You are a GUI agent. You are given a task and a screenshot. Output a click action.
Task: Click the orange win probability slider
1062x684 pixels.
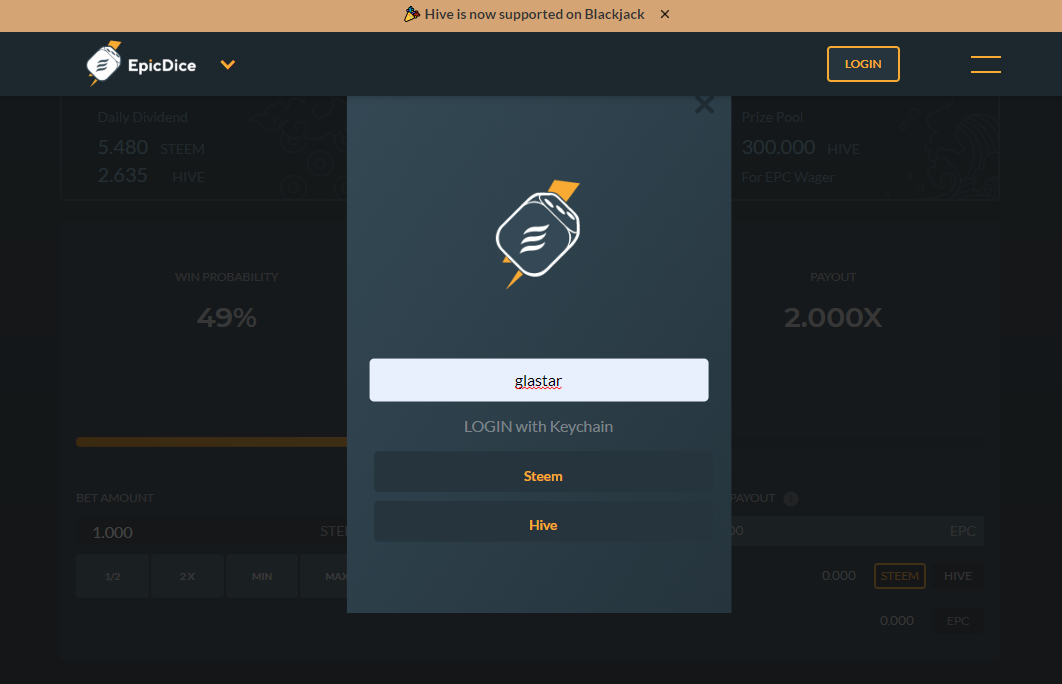tap(211, 442)
